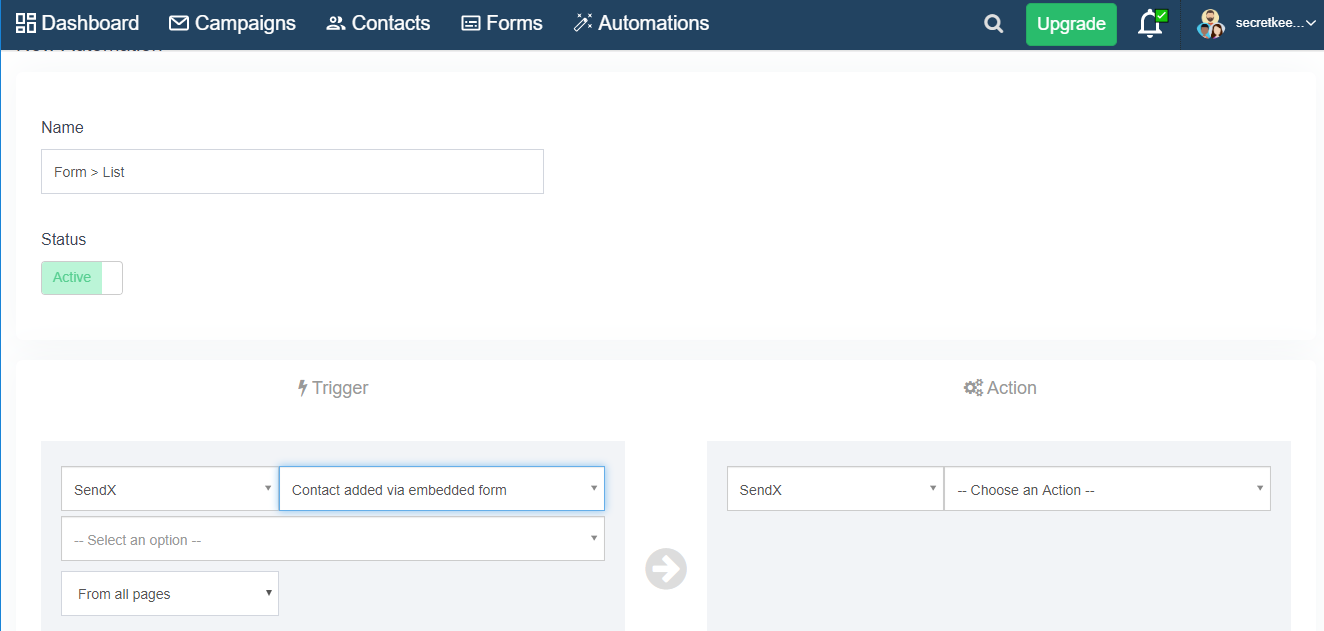Screen dimensions: 1324x631
Task: Go to Campaigns section
Action: tap(232, 23)
